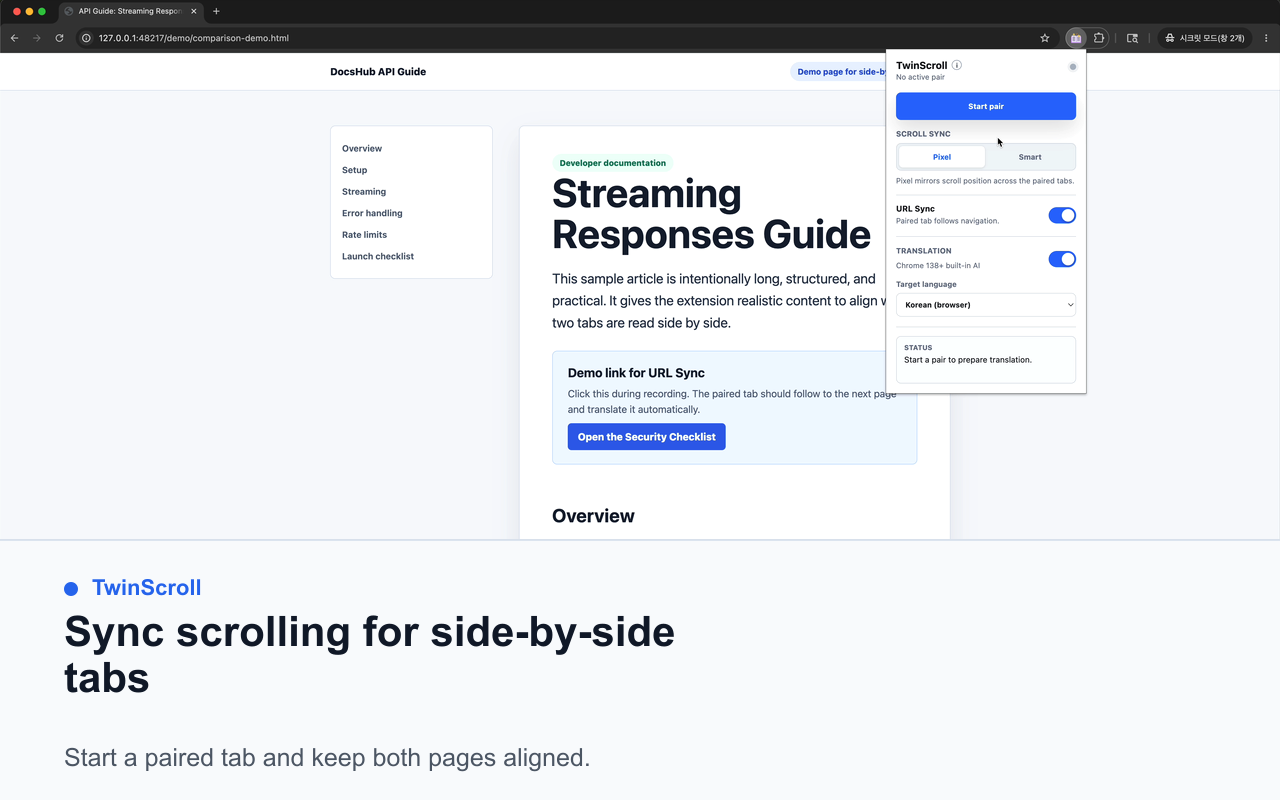Go to Streaming in the sidebar
Image resolution: width=1280 pixels, height=800 pixels.
(x=364, y=191)
